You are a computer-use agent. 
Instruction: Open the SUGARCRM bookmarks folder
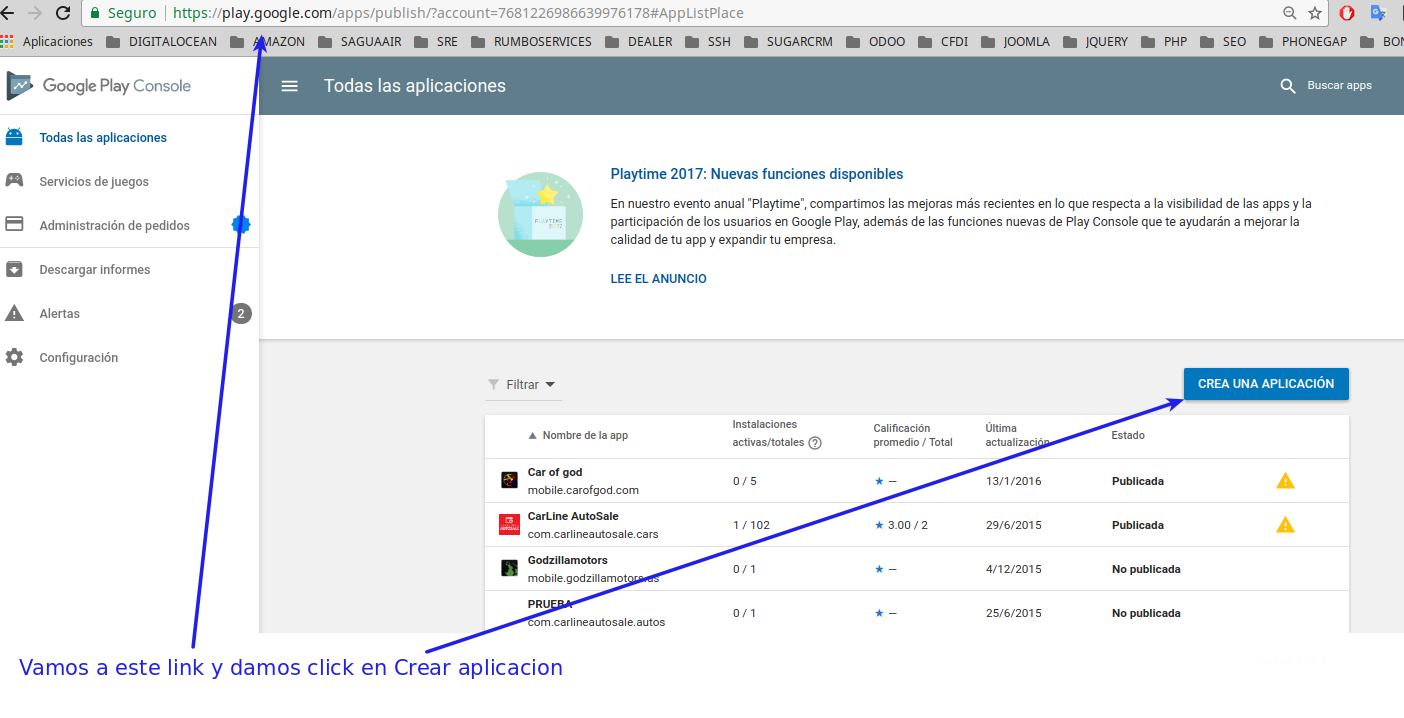[789, 42]
